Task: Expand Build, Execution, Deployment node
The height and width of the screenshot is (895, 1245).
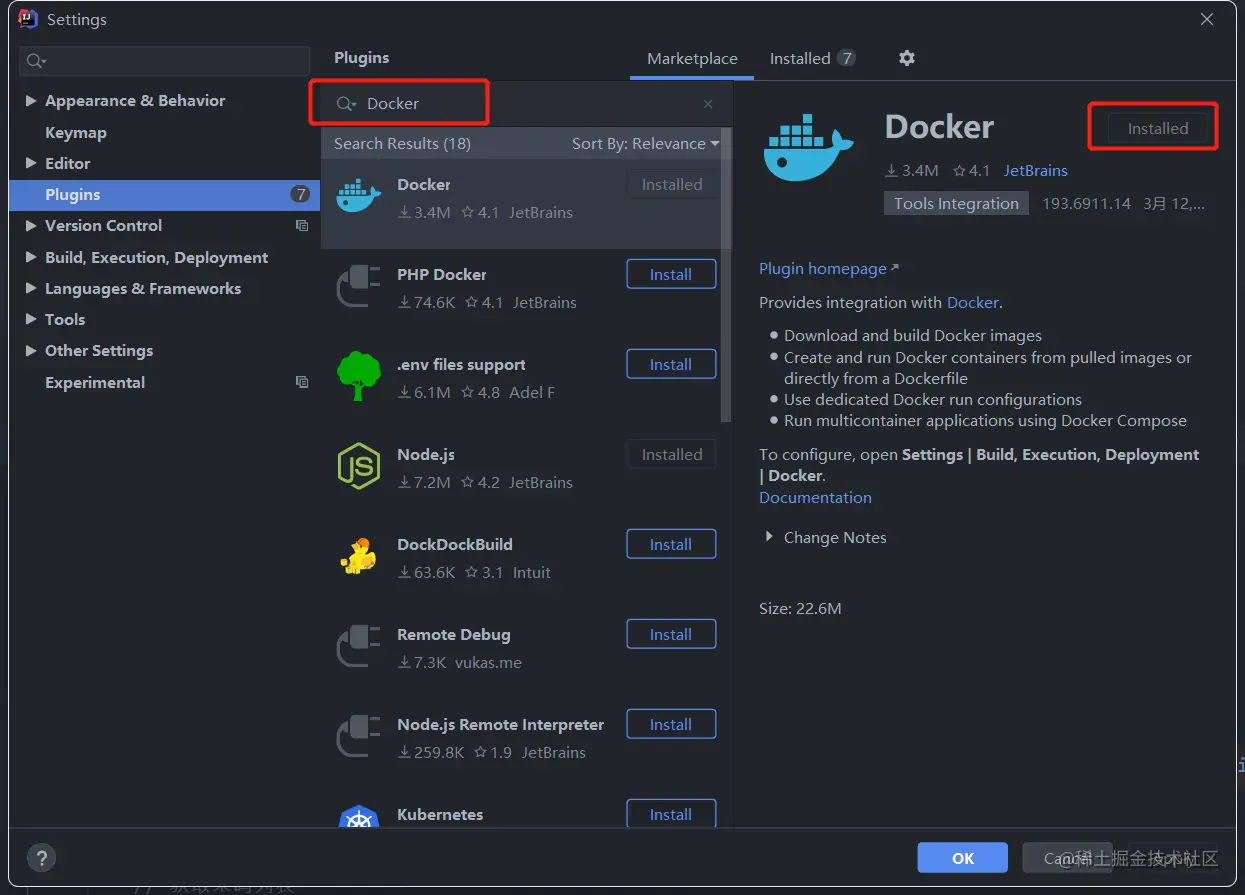Action: pyautogui.click(x=31, y=257)
